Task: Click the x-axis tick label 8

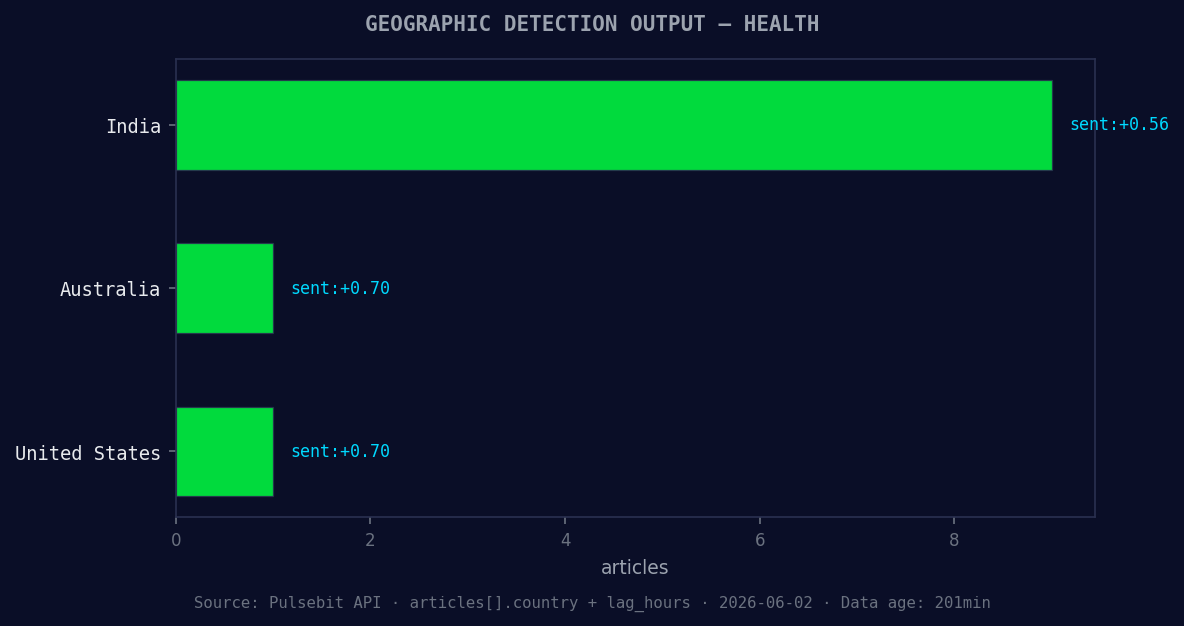Action: point(954,540)
